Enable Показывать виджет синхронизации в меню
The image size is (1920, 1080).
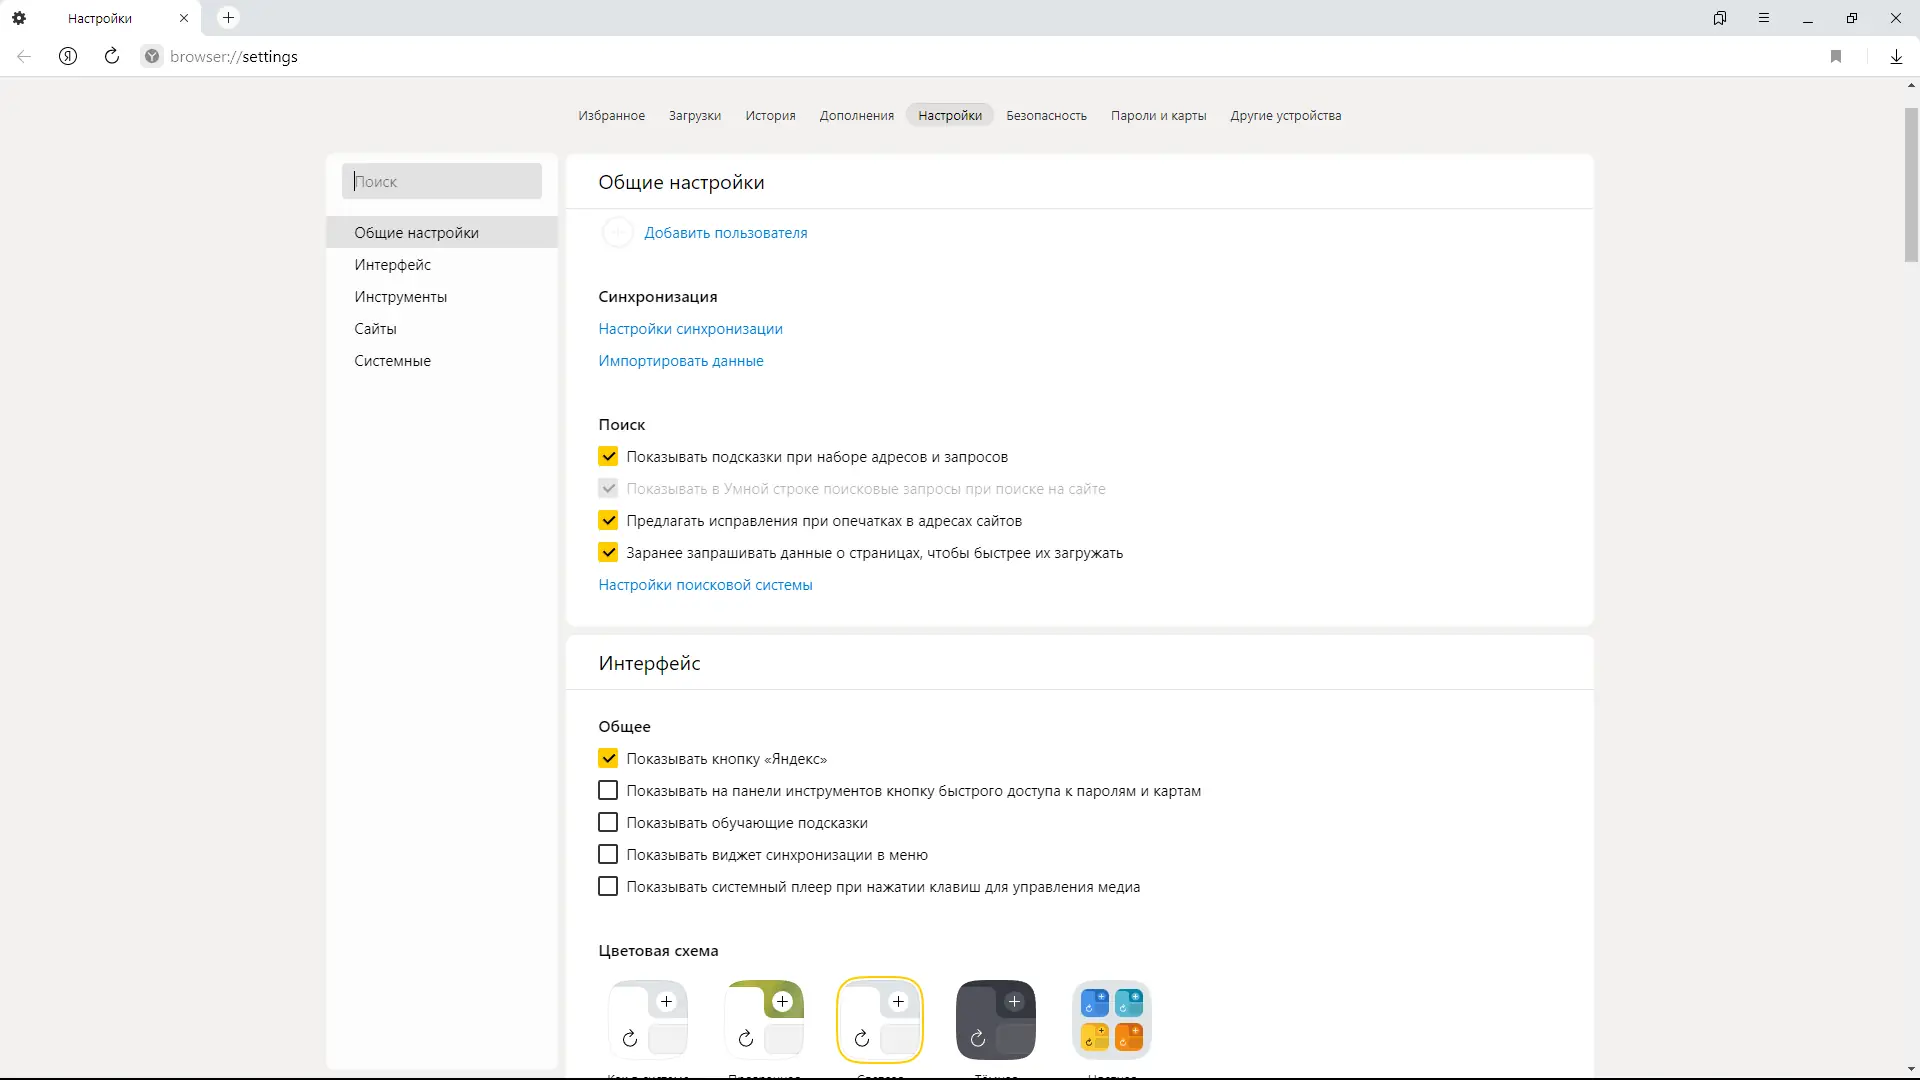[x=608, y=855]
